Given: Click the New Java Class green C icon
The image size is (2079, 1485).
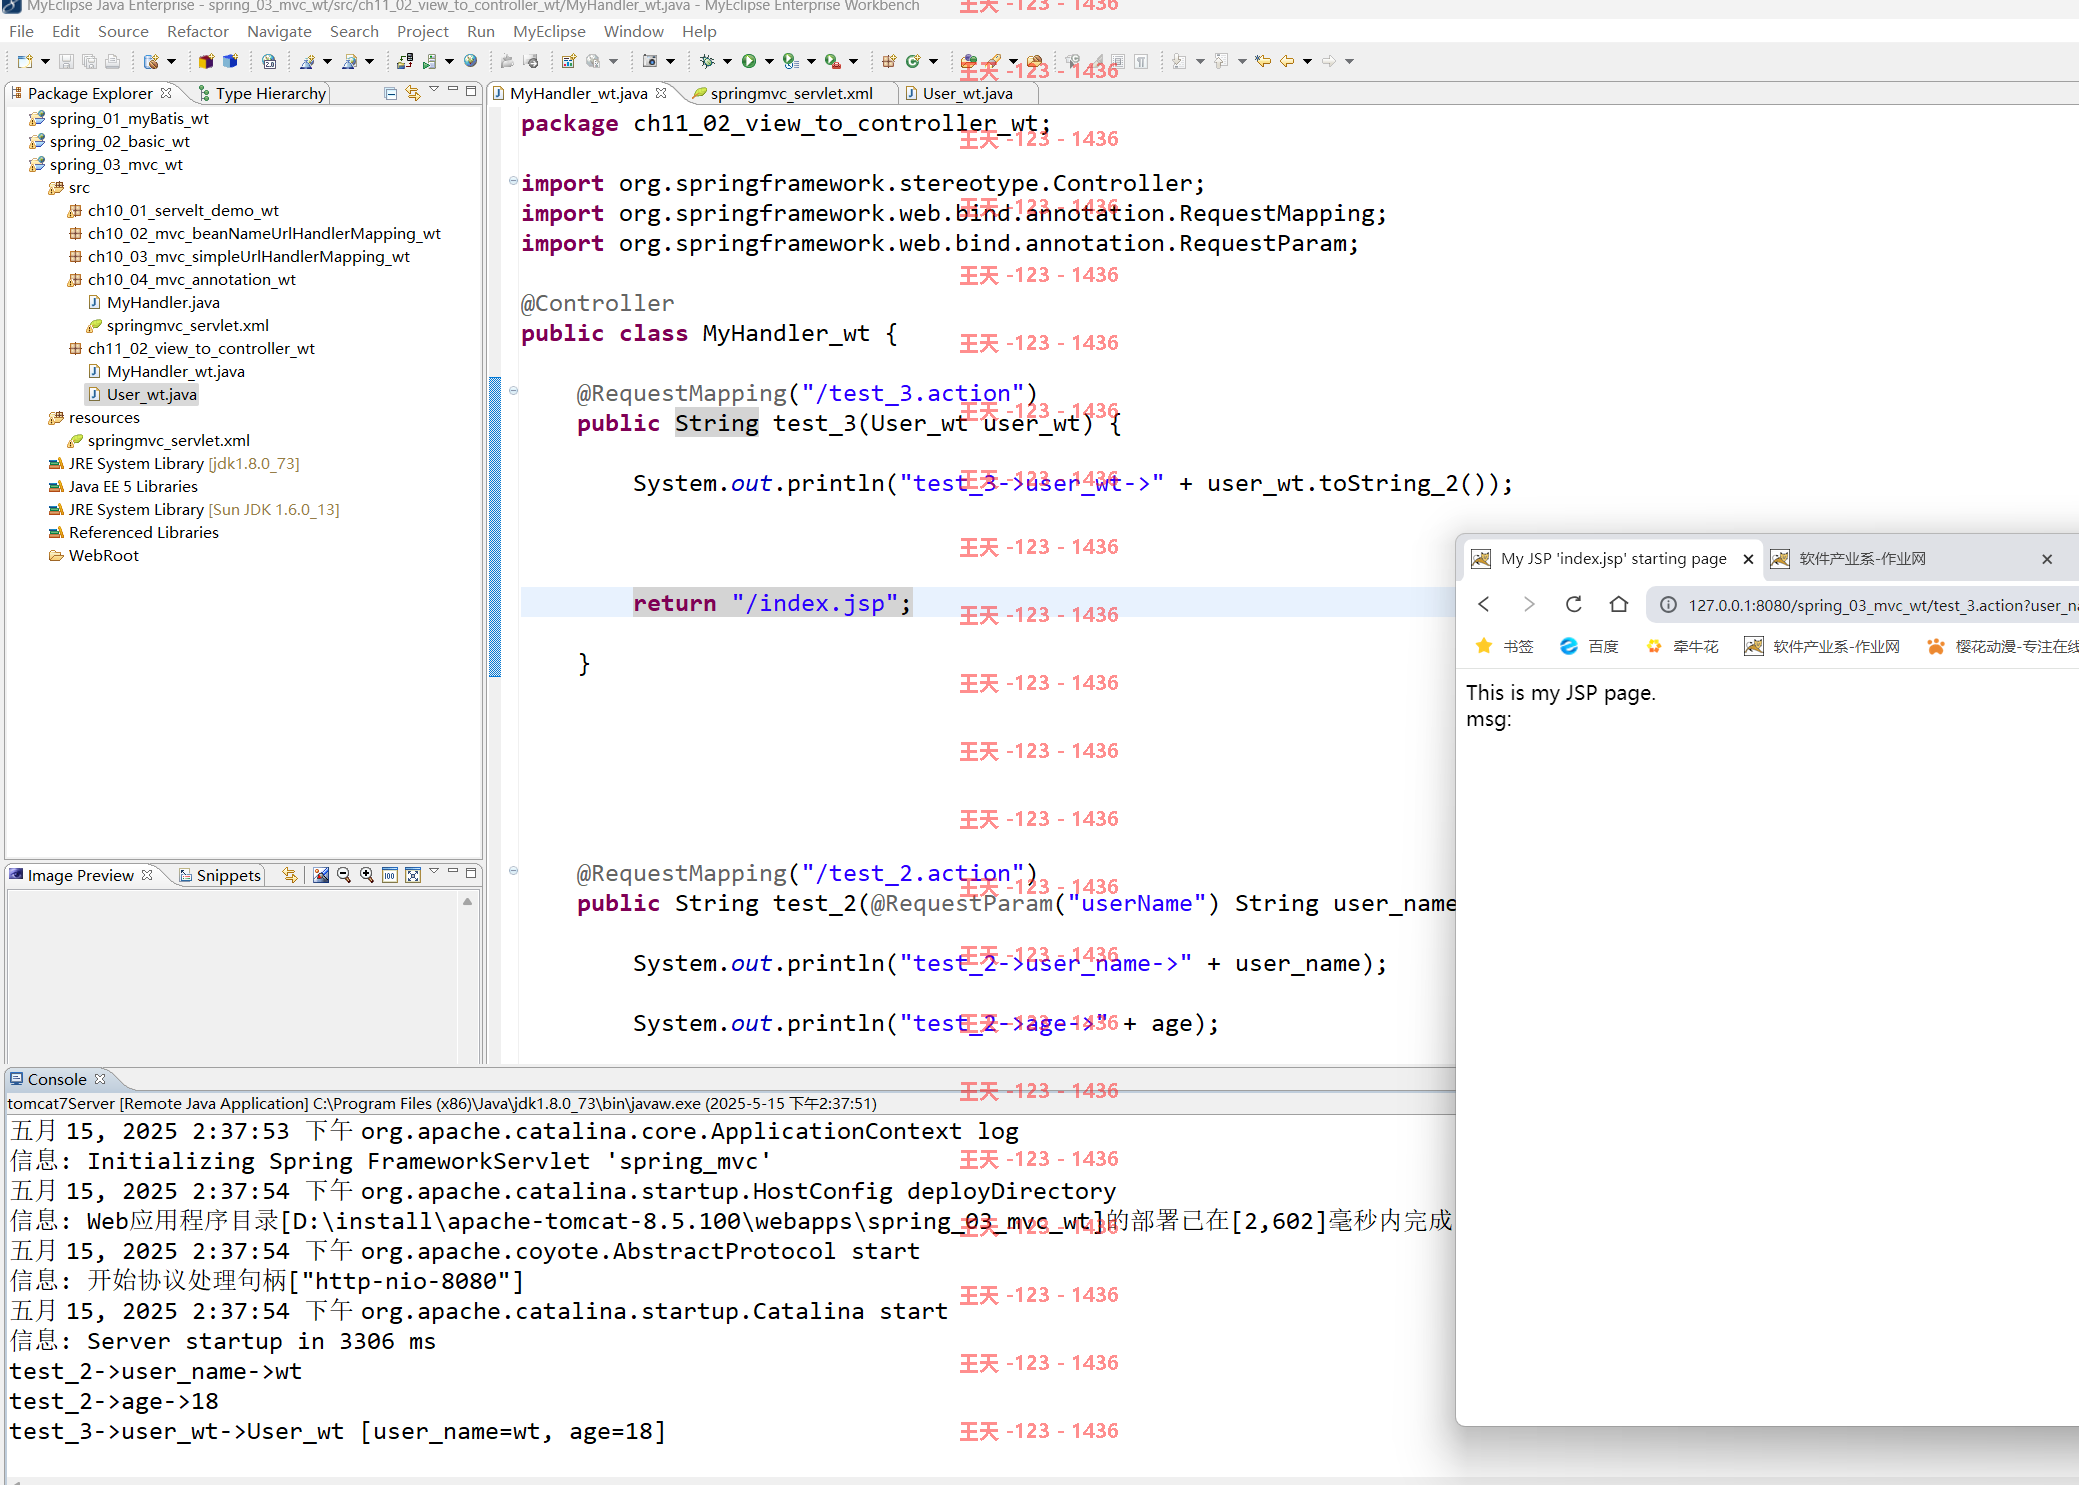Looking at the screenshot, I should [x=912, y=62].
